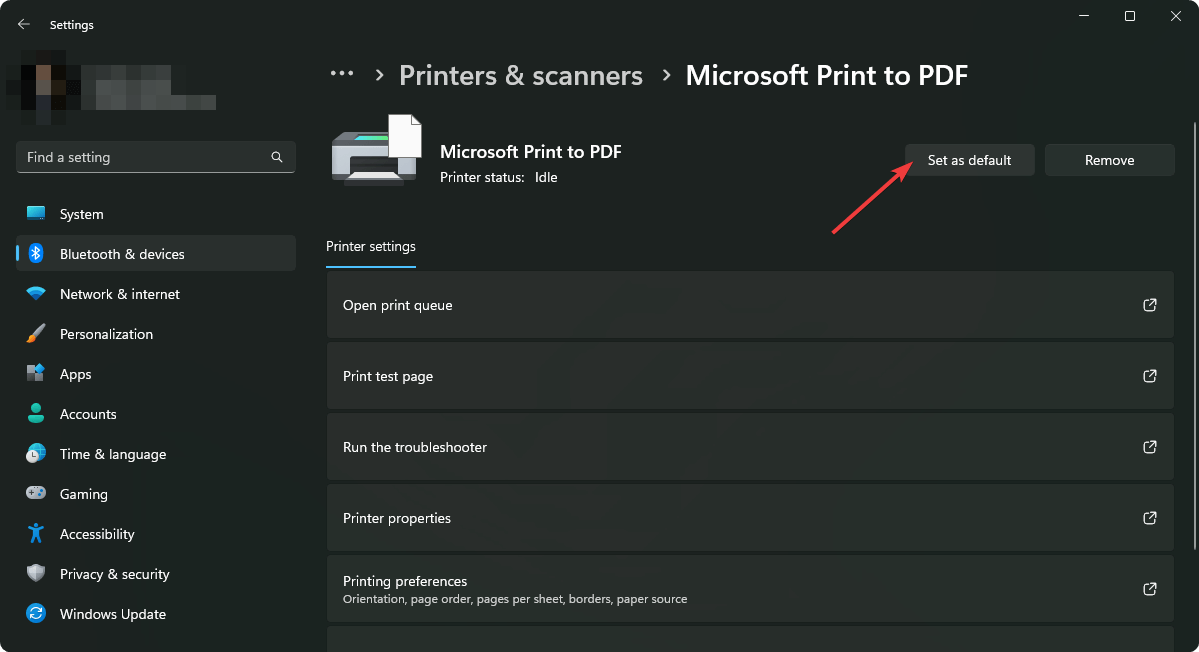Click the Network wifi icon
Image resolution: width=1199 pixels, height=652 pixels.
(36, 294)
